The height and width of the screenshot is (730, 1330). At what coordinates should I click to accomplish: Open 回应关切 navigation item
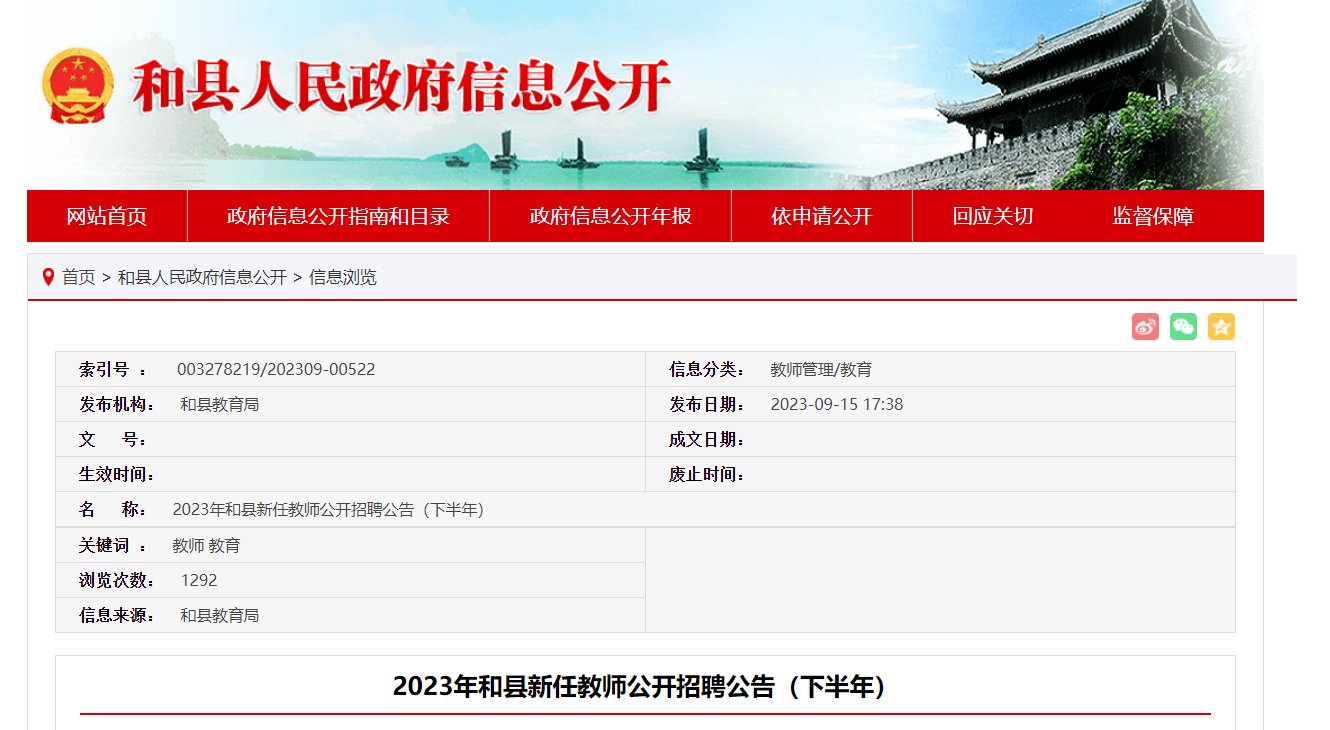992,216
